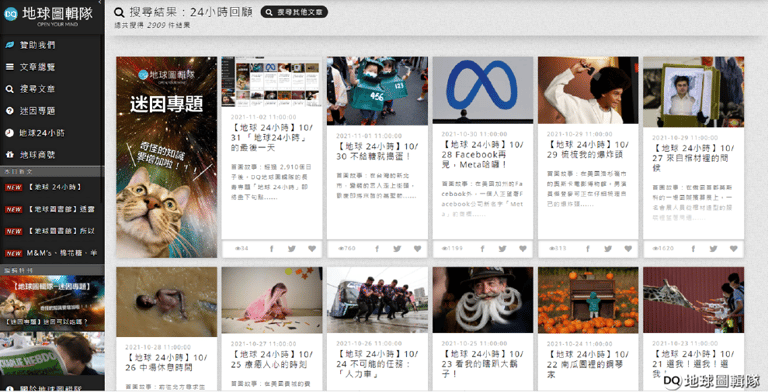Click Facebook icon on 10/29 爆炸頭 card
768x392 pixels.
click(588, 248)
